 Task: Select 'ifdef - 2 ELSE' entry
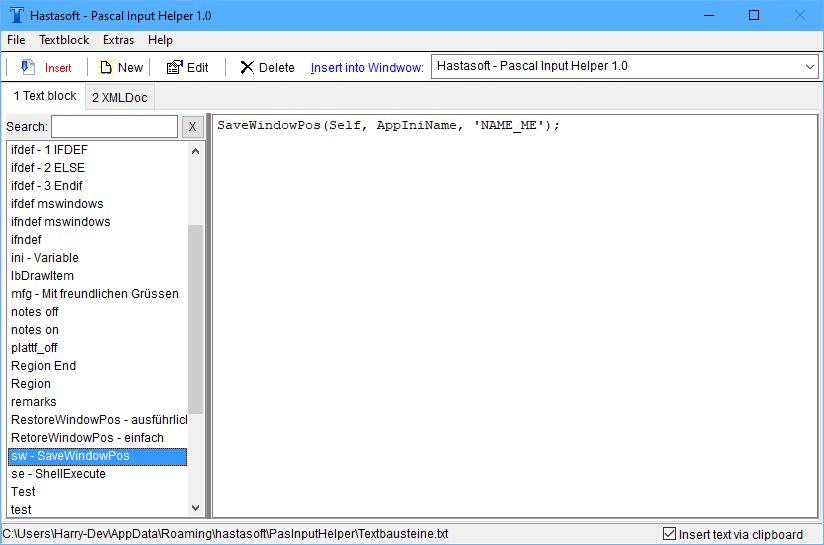click(x=98, y=168)
